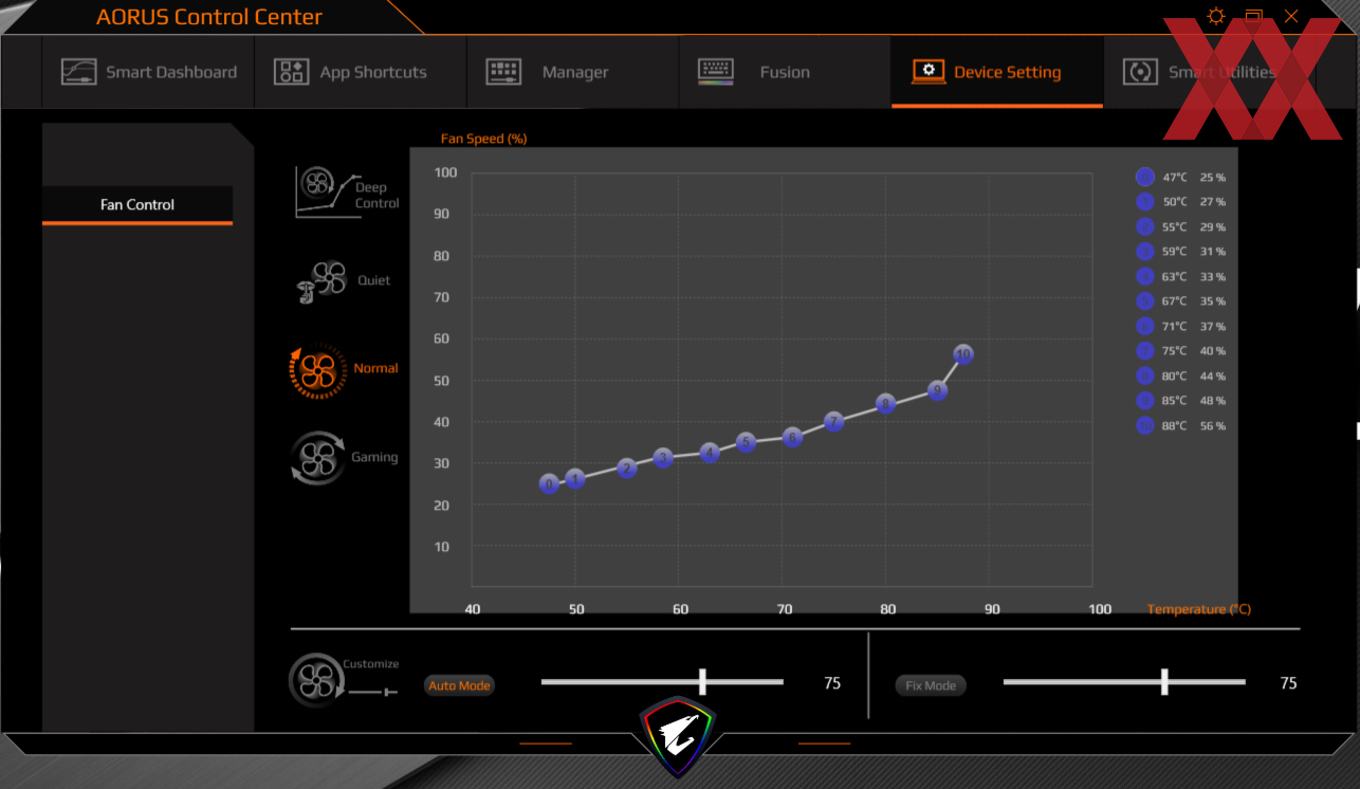The image size is (1360, 789).
Task: Select curve point 2 on graph
Action: pos(627,468)
